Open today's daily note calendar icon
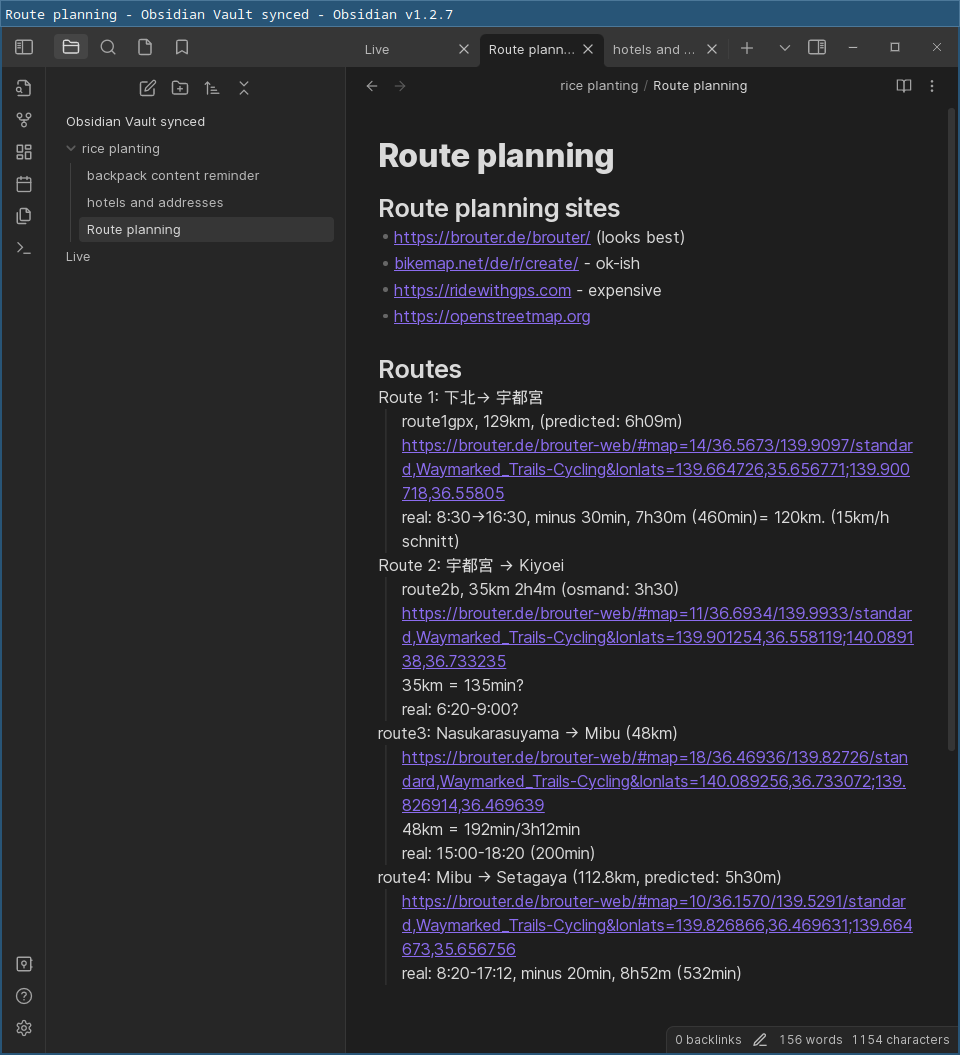This screenshot has height=1055, width=960. click(24, 184)
